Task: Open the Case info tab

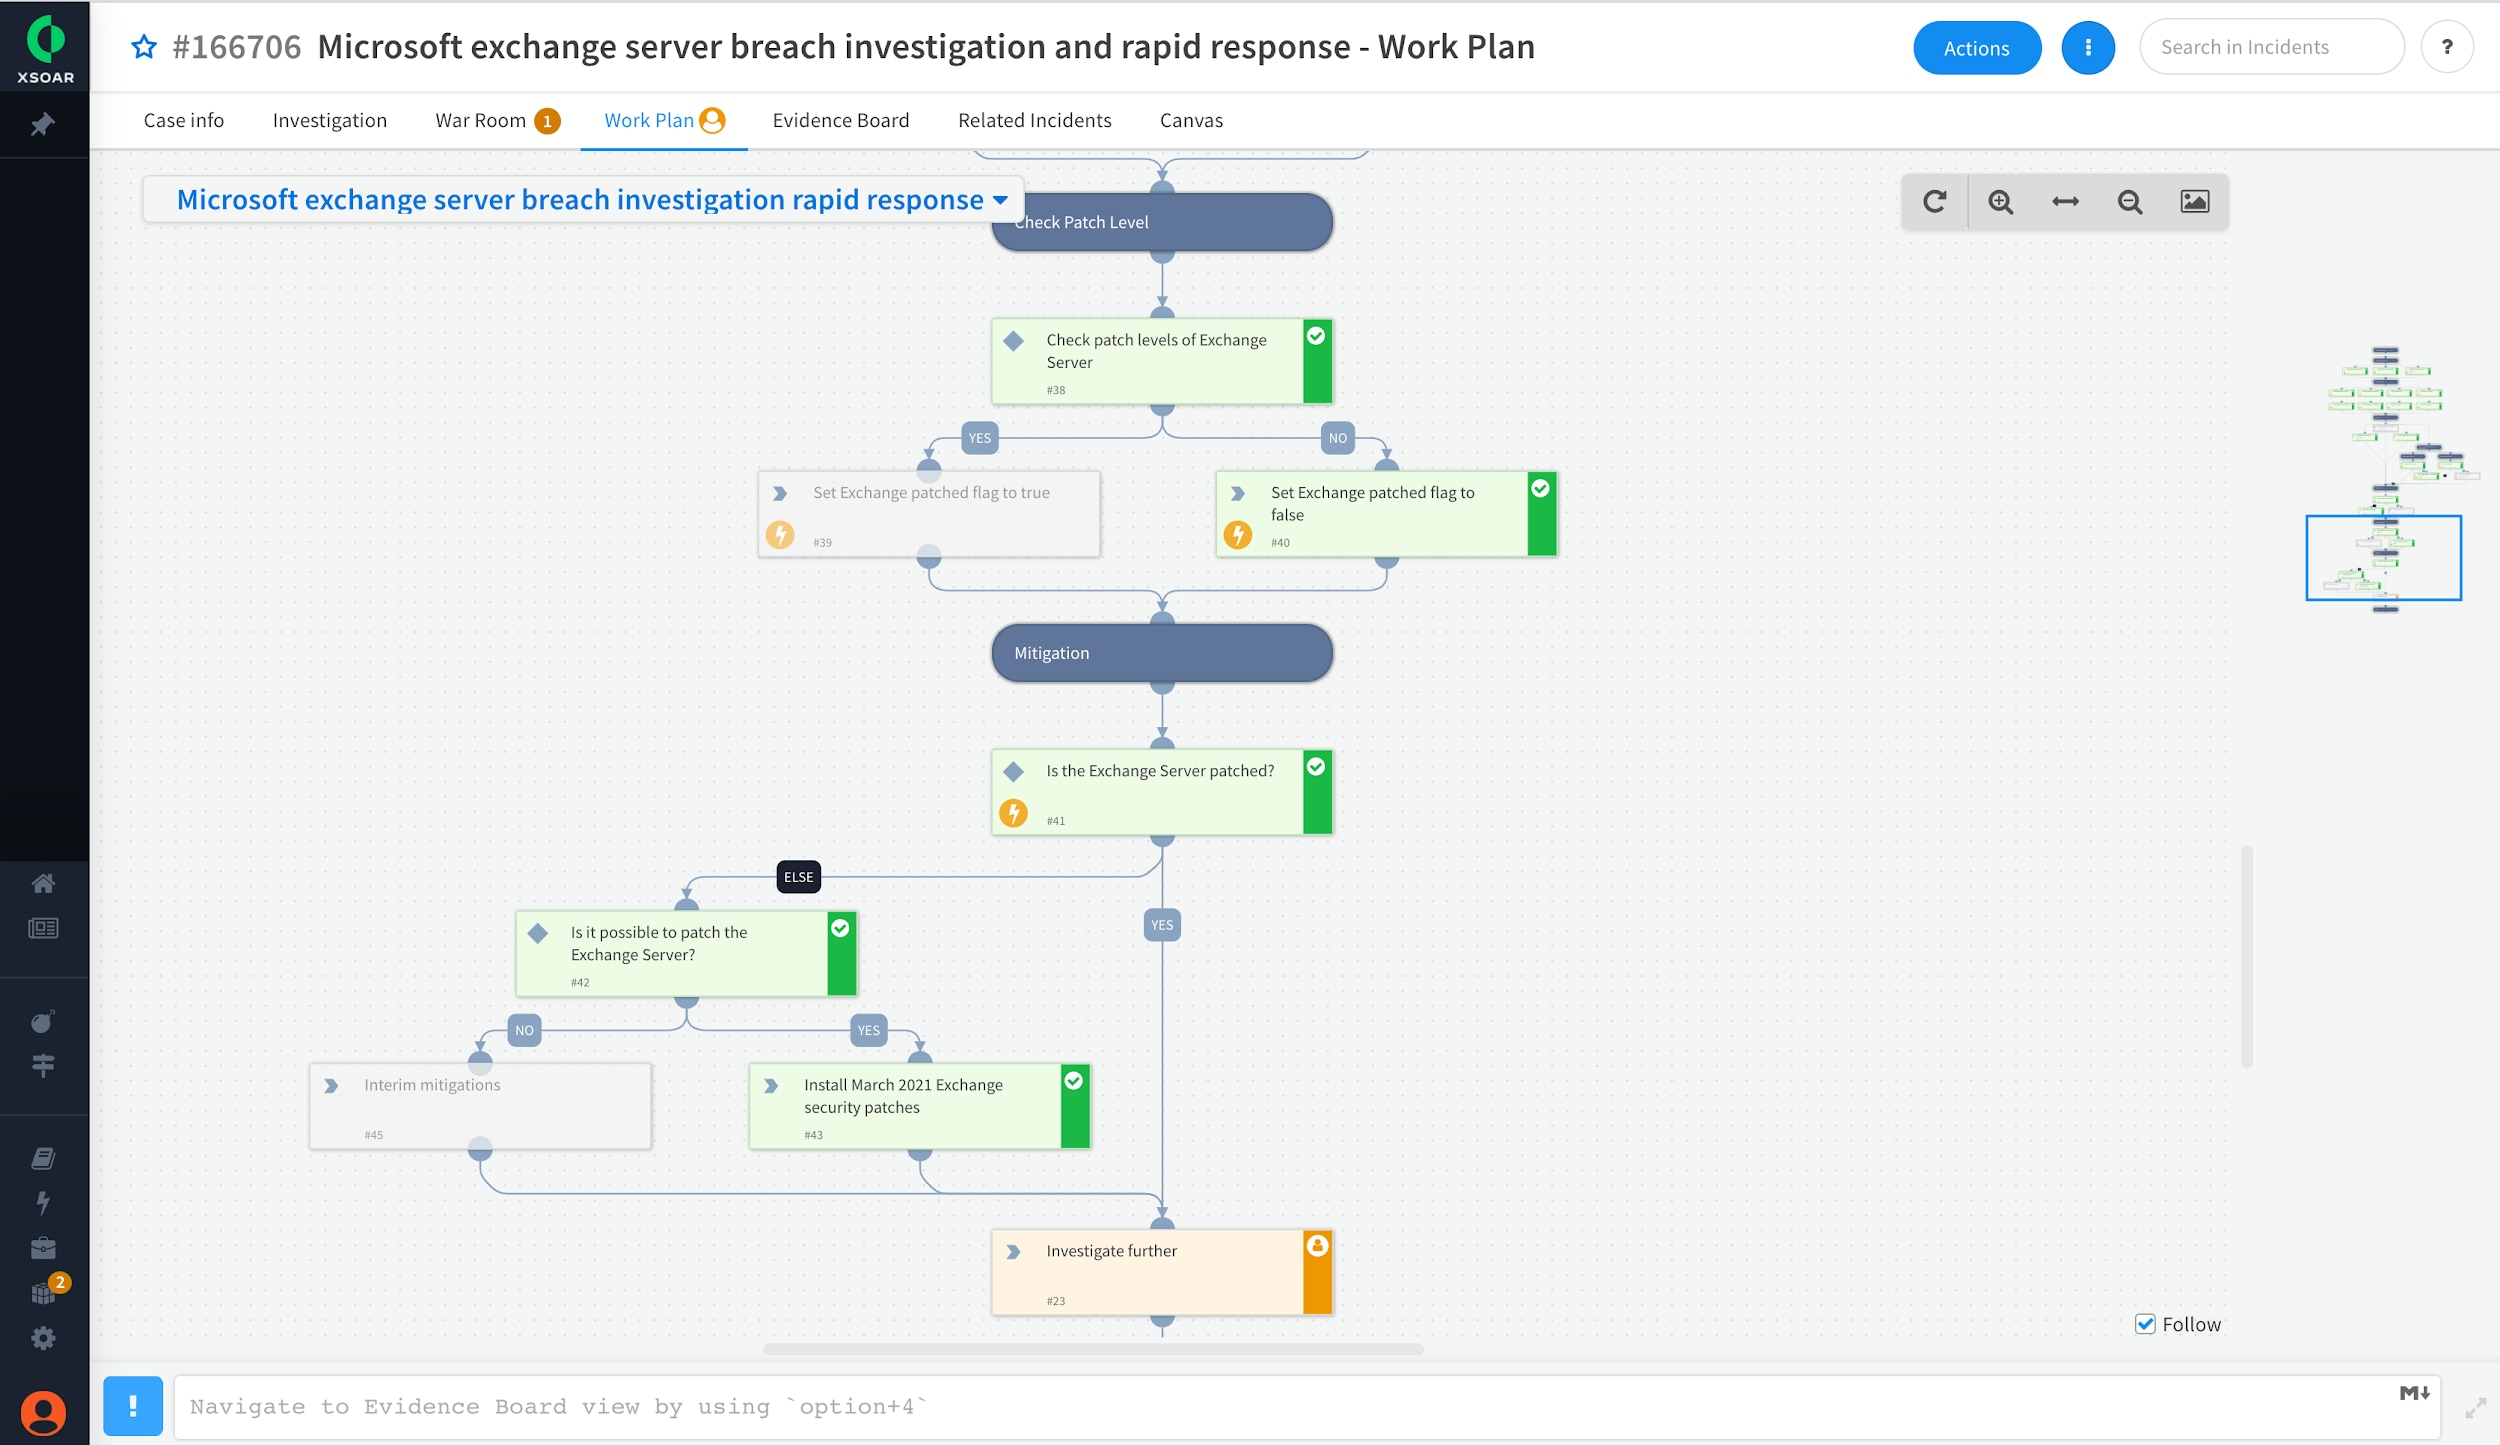Action: click(x=184, y=120)
